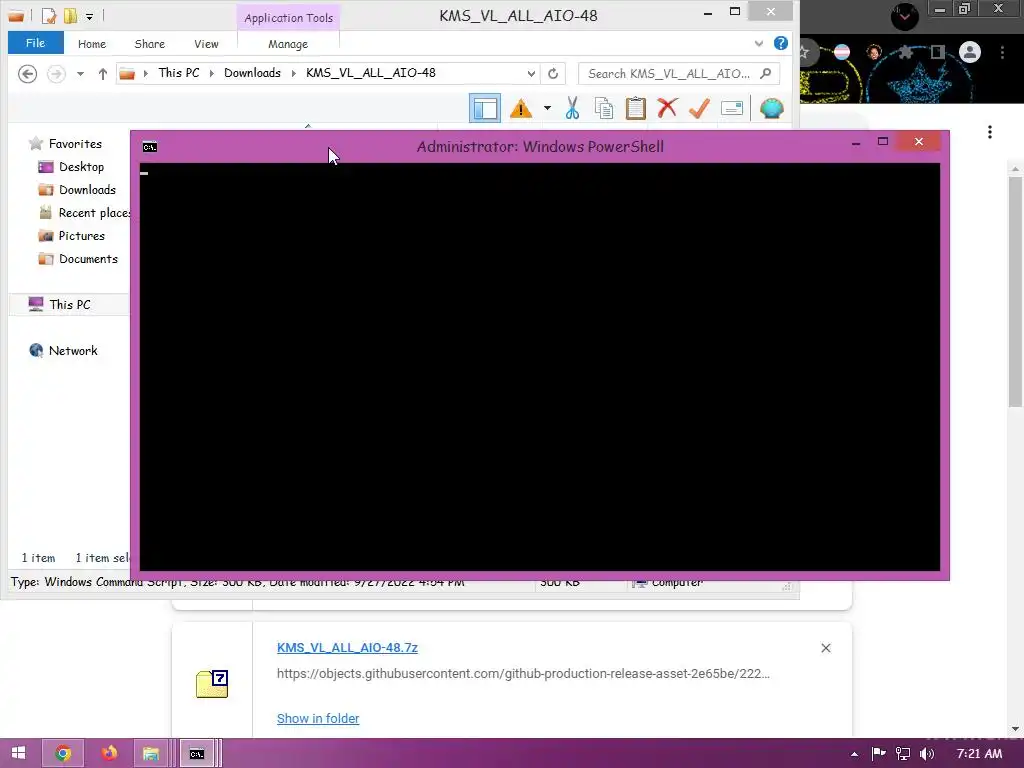Click the 7:21 AM taskbar clock

click(980, 754)
